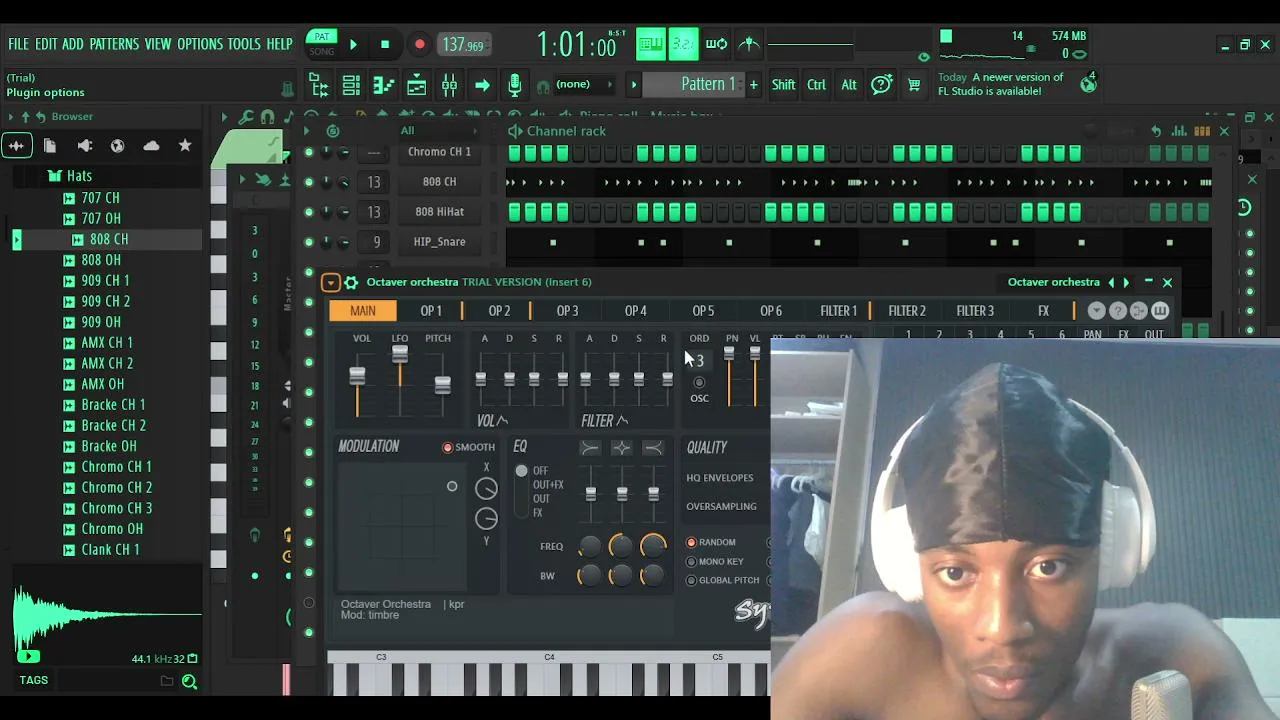1280x720 pixels.
Task: Switch to the OP 1 tab
Action: pyautogui.click(x=431, y=311)
